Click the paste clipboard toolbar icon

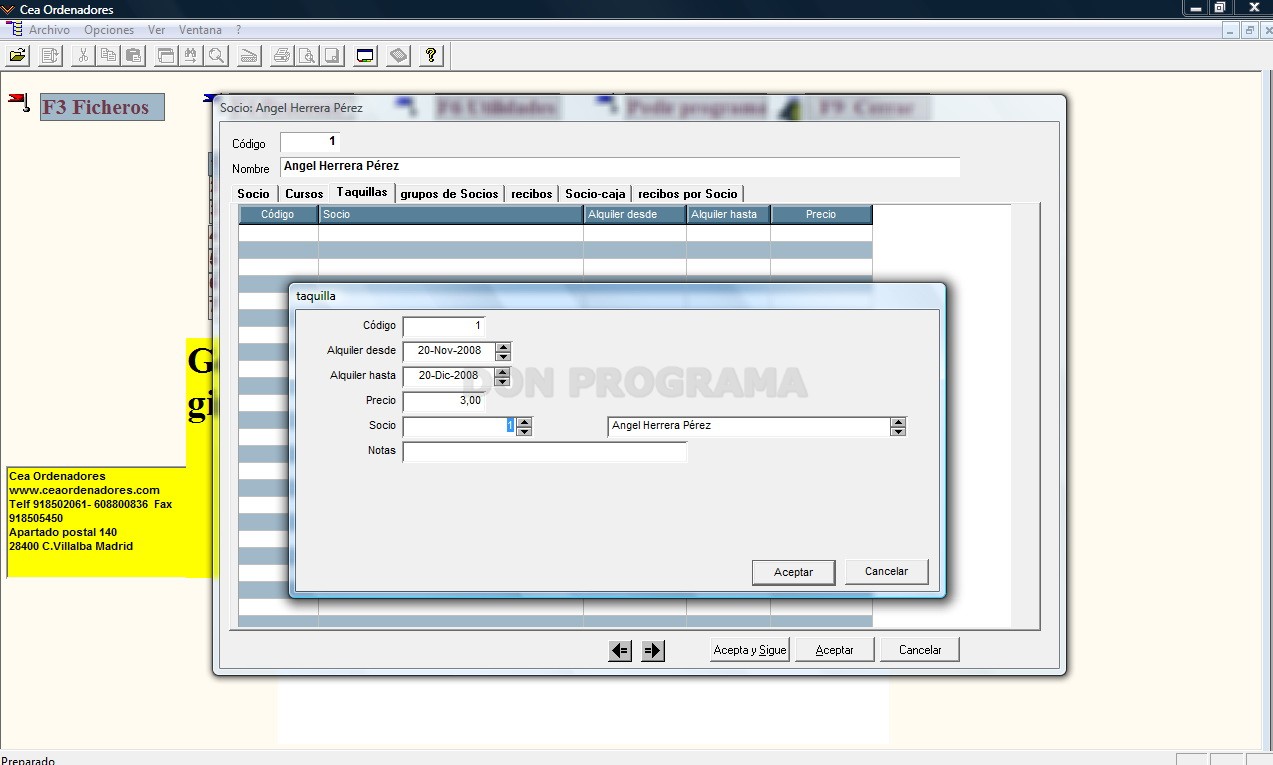pos(133,56)
